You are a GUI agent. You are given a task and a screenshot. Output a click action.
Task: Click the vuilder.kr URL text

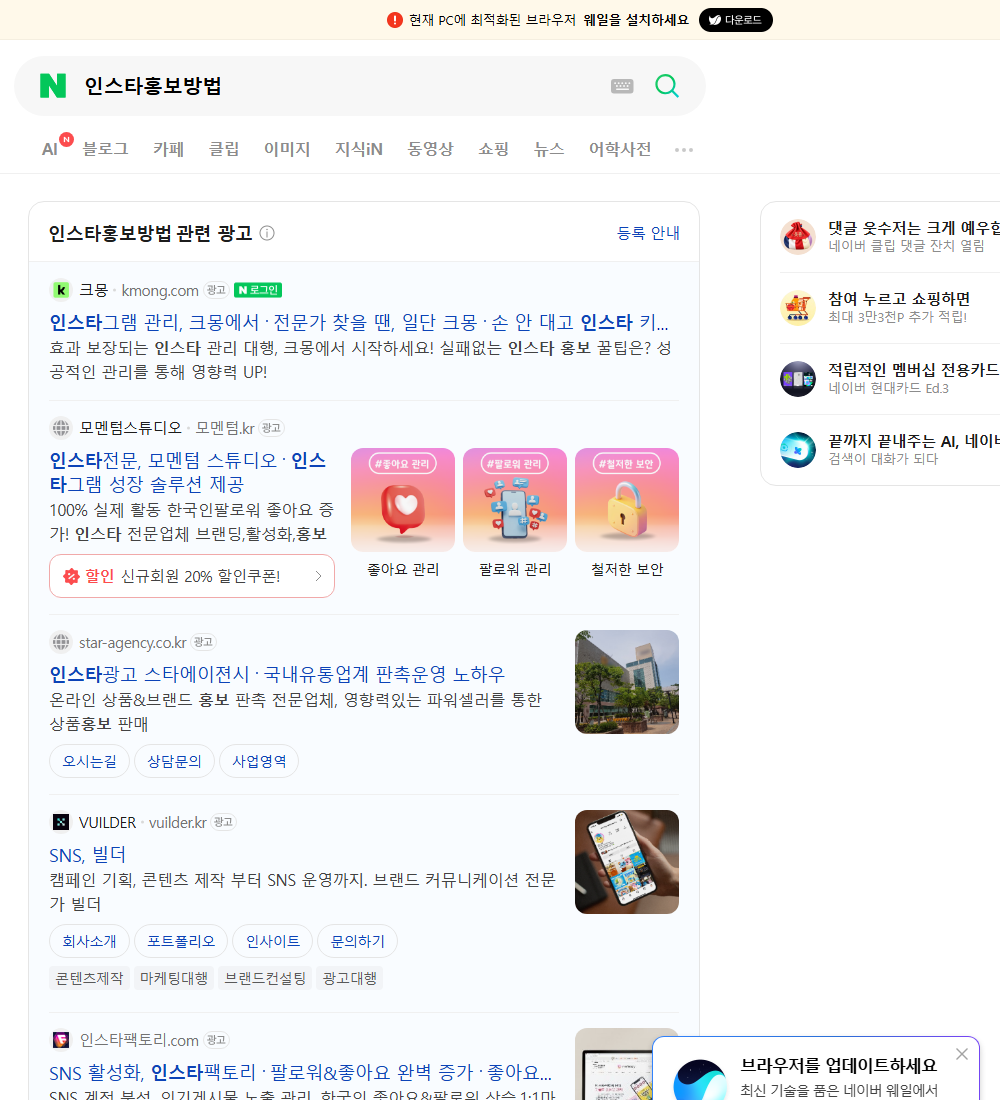pos(178,822)
